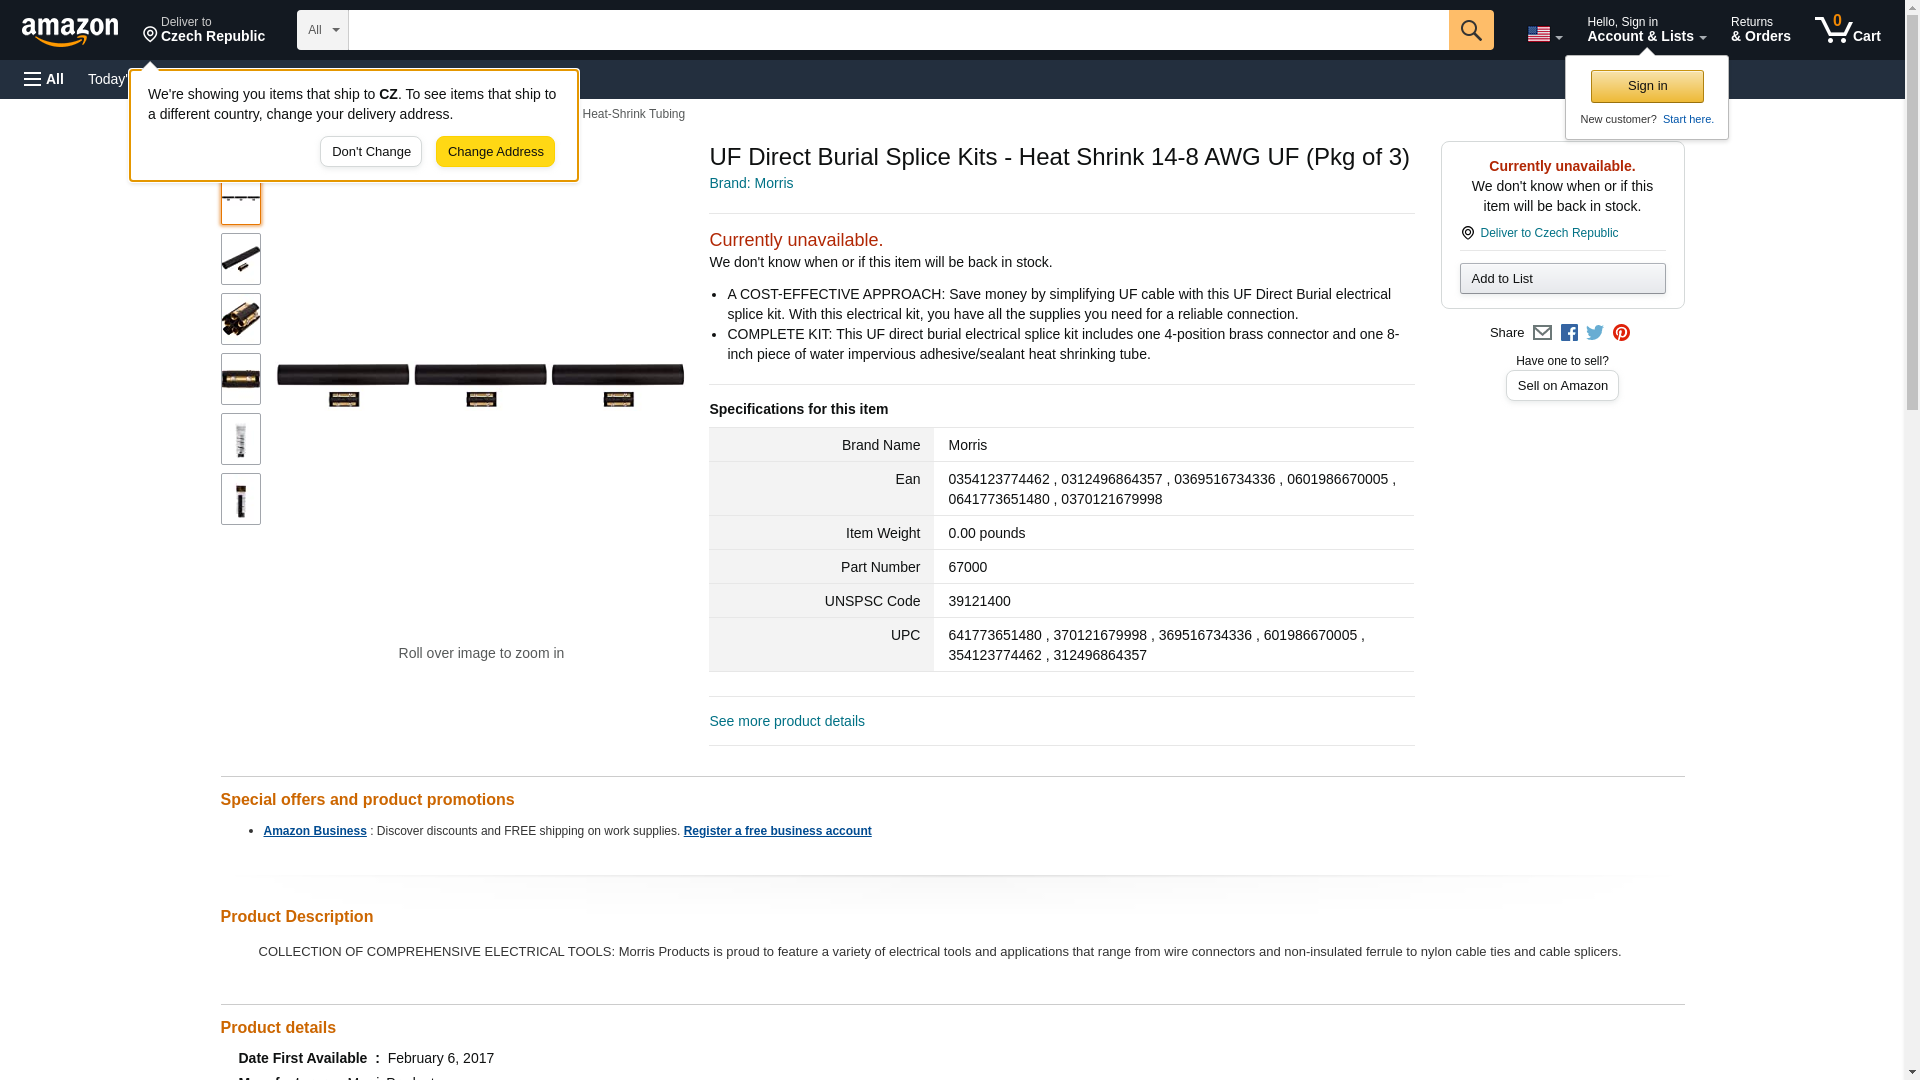This screenshot has width=1920, height=1080.
Task: Open the cart icon
Action: [x=1847, y=30]
